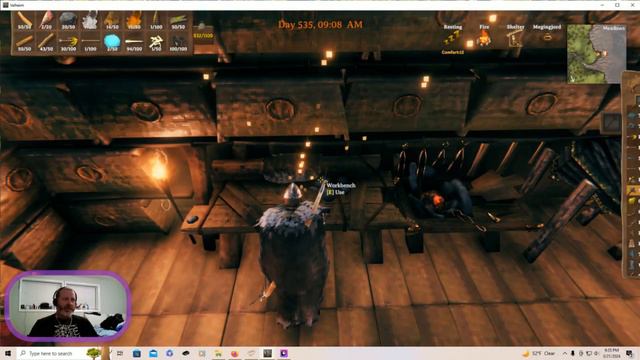This screenshot has height=360, width=640.
Task: Select the yellow-fletched arrows slot showing 30/100
Action: coord(68,42)
